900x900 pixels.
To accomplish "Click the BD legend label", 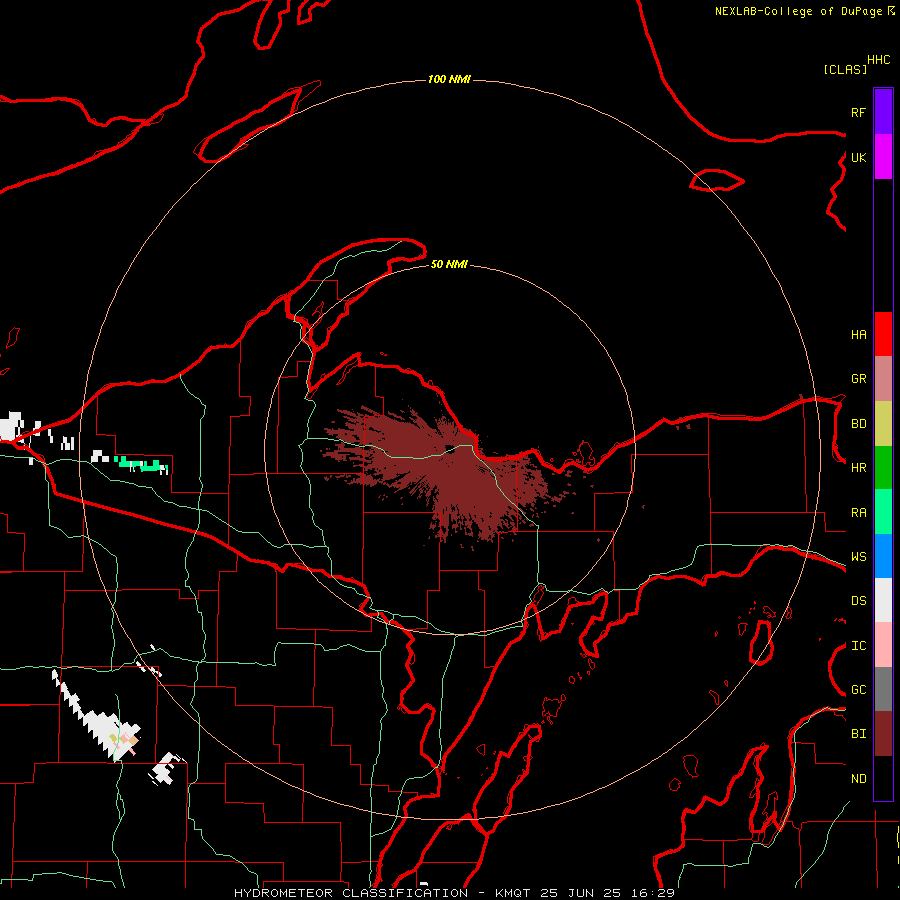I will [x=858, y=424].
